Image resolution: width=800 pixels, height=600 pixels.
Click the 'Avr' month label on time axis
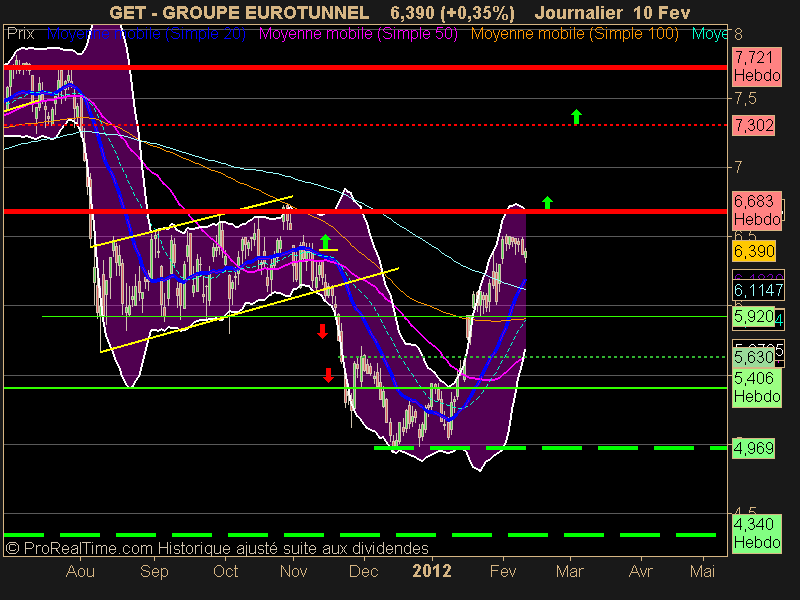point(640,571)
